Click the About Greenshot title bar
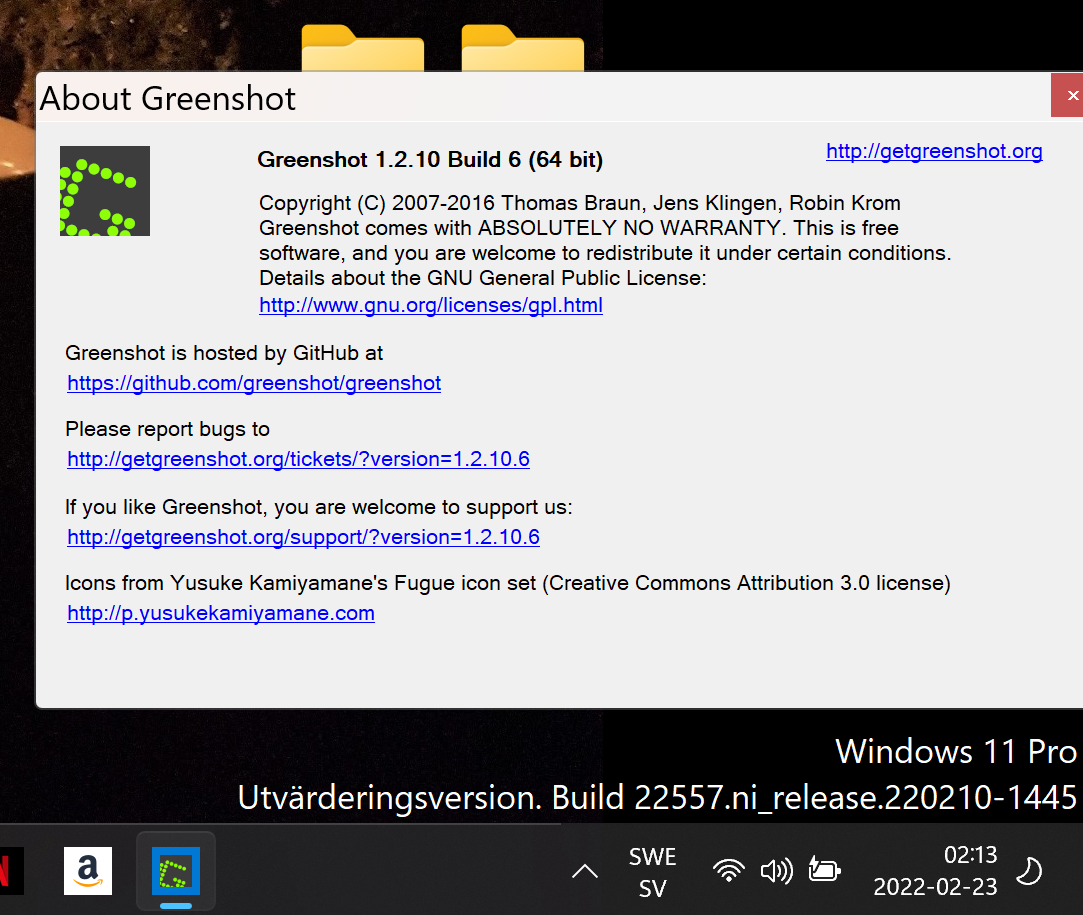 (167, 98)
